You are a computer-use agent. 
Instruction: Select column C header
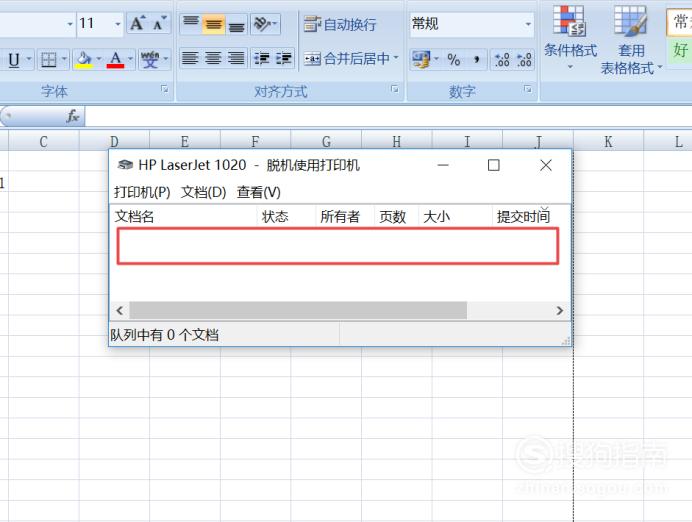pos(43,142)
